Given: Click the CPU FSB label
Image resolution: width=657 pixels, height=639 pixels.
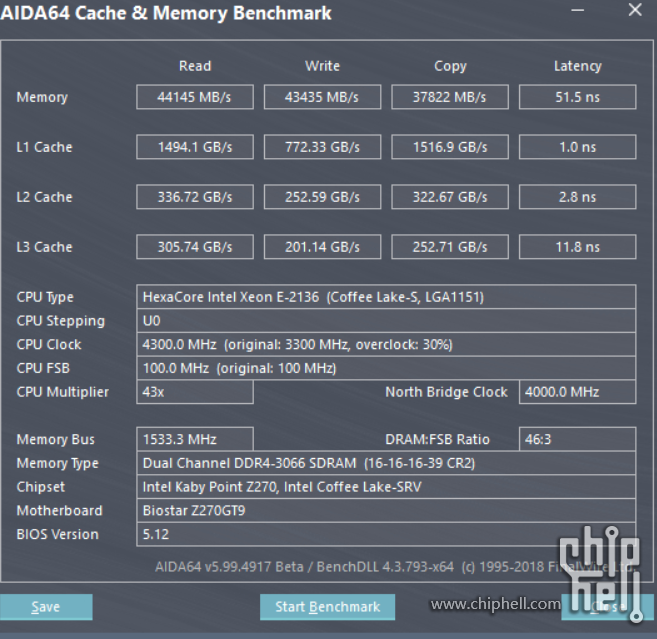Looking at the screenshot, I should click(43, 368).
